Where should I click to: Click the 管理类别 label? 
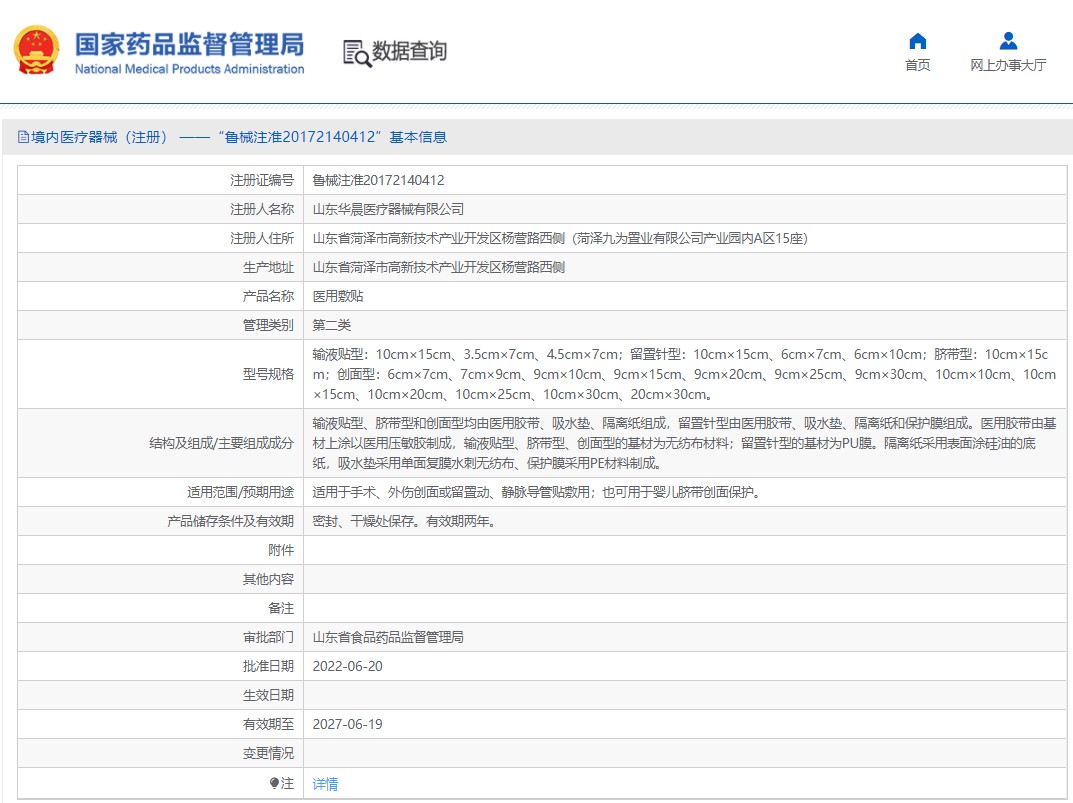268,325
